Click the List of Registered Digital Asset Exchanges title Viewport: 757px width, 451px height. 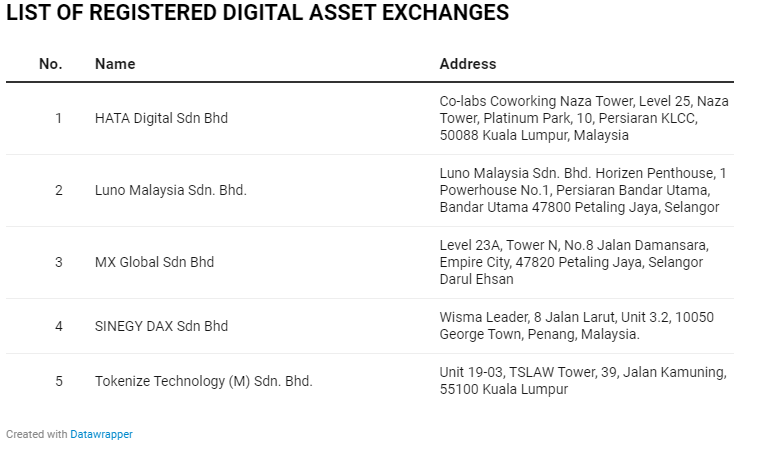[257, 12]
